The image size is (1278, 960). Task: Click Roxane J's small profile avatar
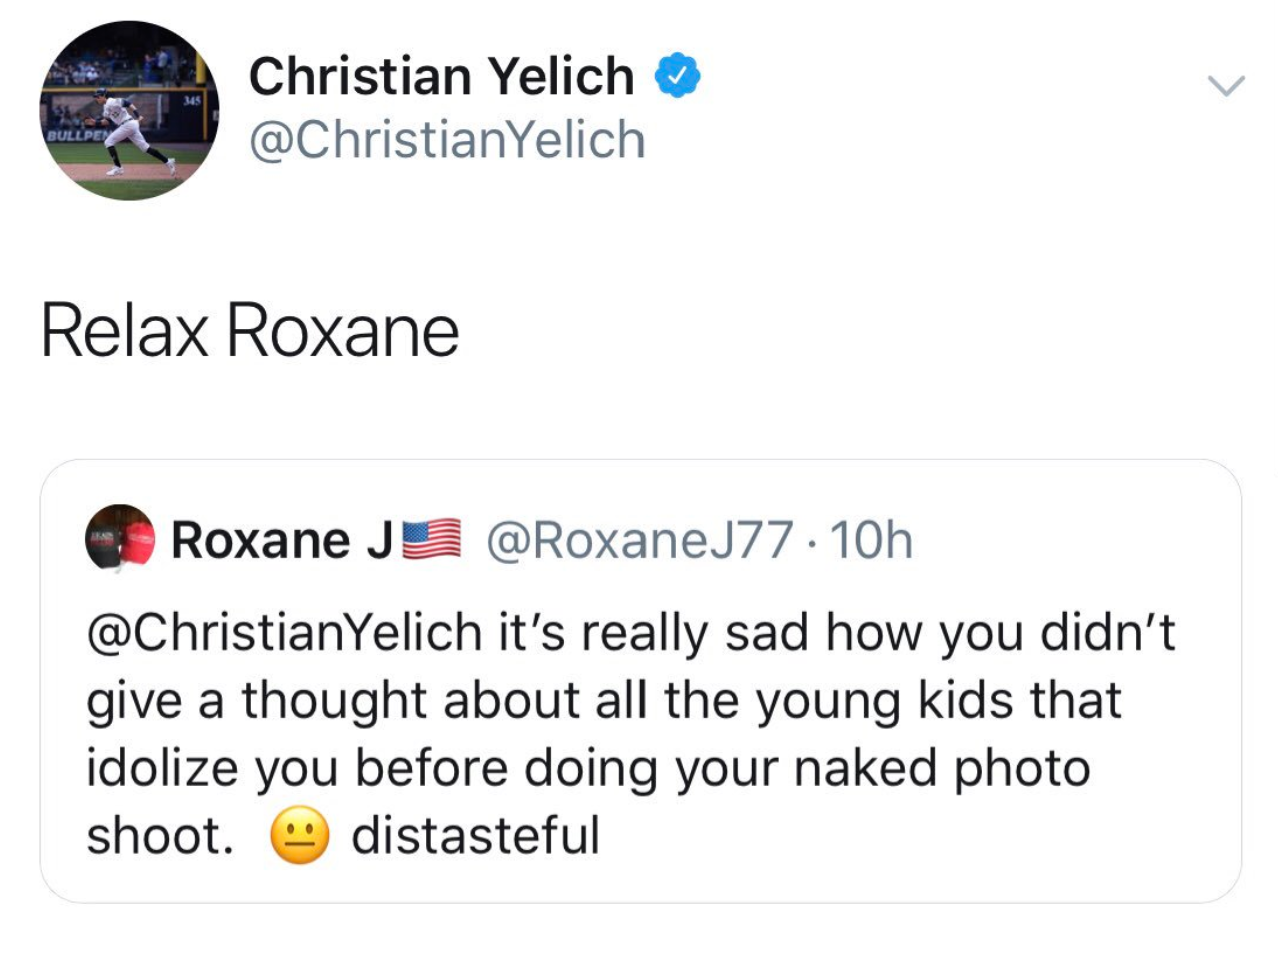120,537
